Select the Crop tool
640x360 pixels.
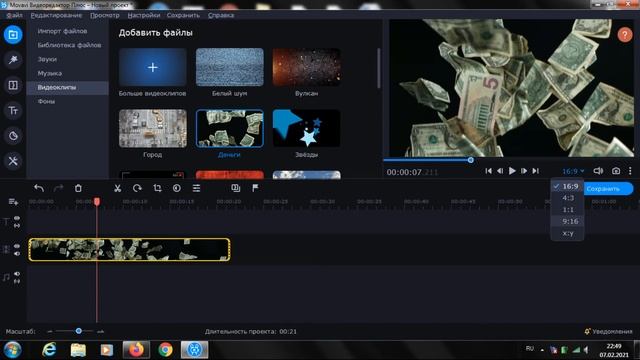coord(157,188)
